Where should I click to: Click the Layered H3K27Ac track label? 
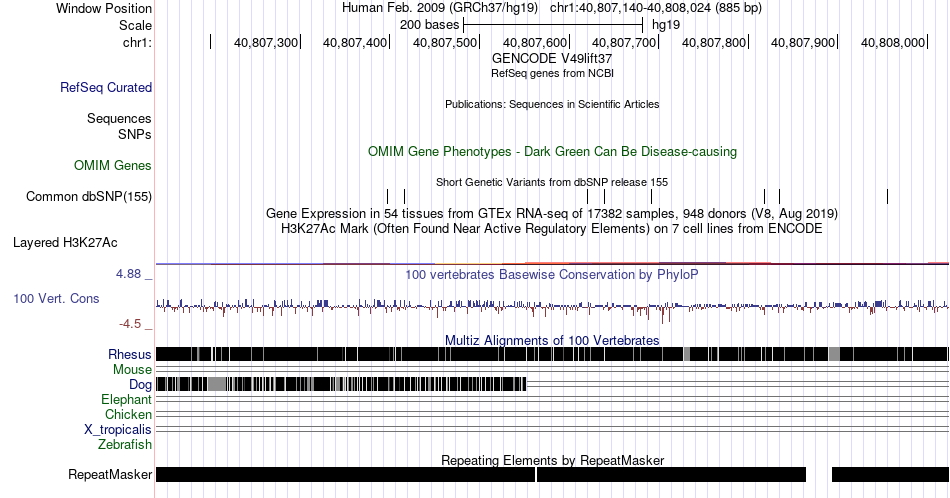coord(65,242)
